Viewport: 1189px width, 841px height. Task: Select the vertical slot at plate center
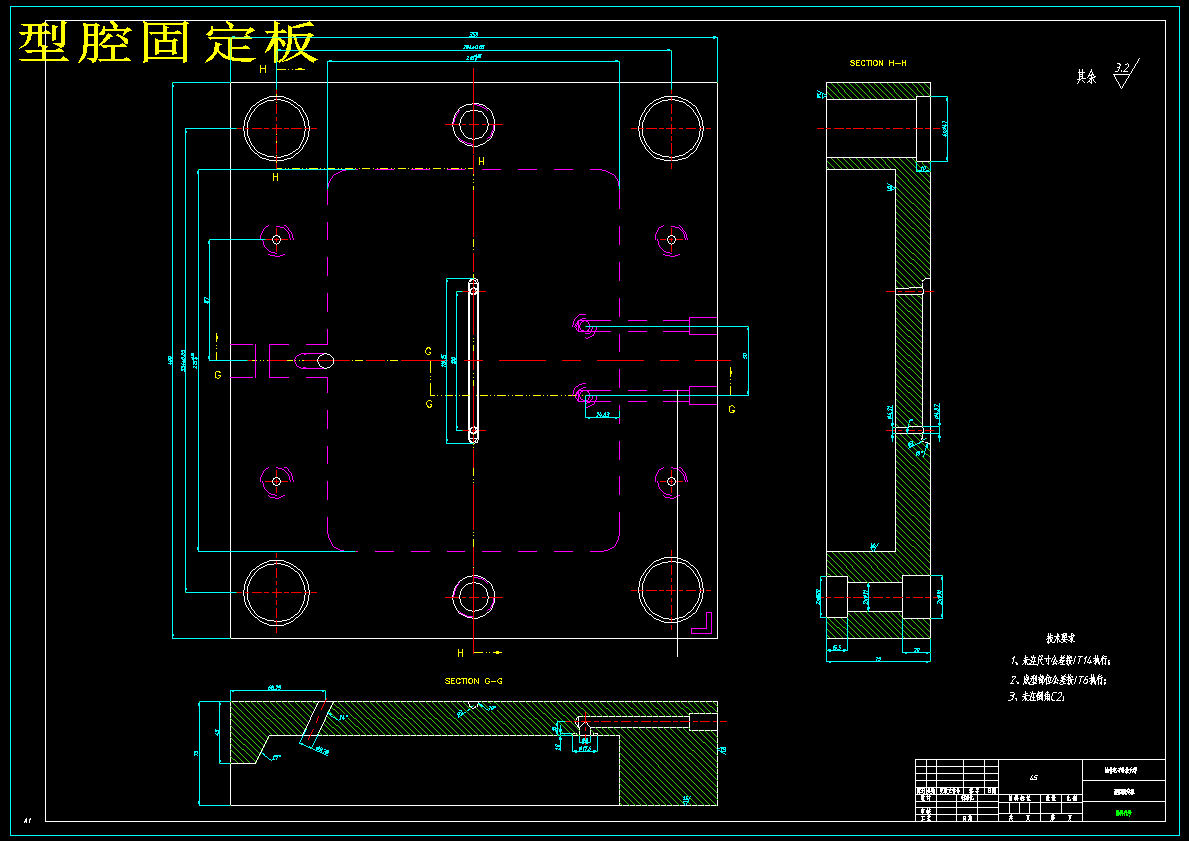[x=474, y=361]
